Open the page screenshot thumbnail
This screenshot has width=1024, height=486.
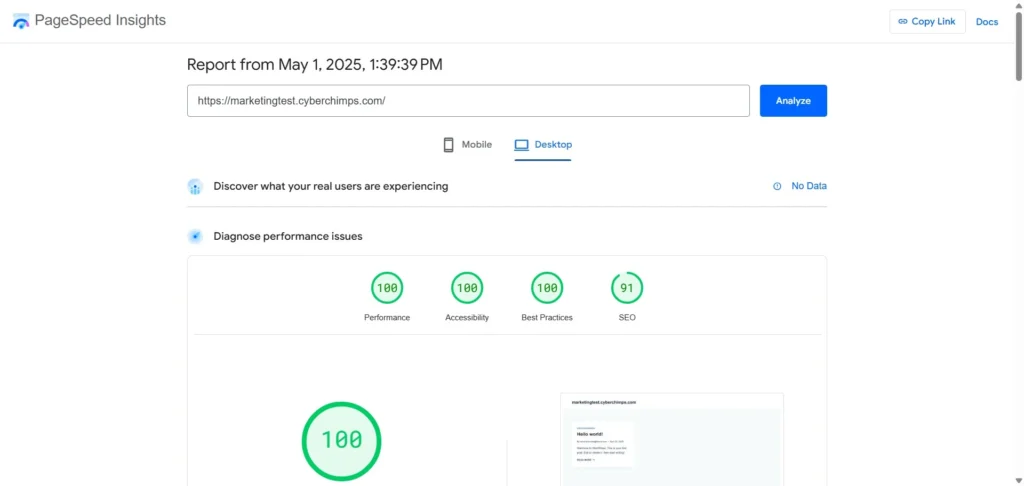point(672,439)
